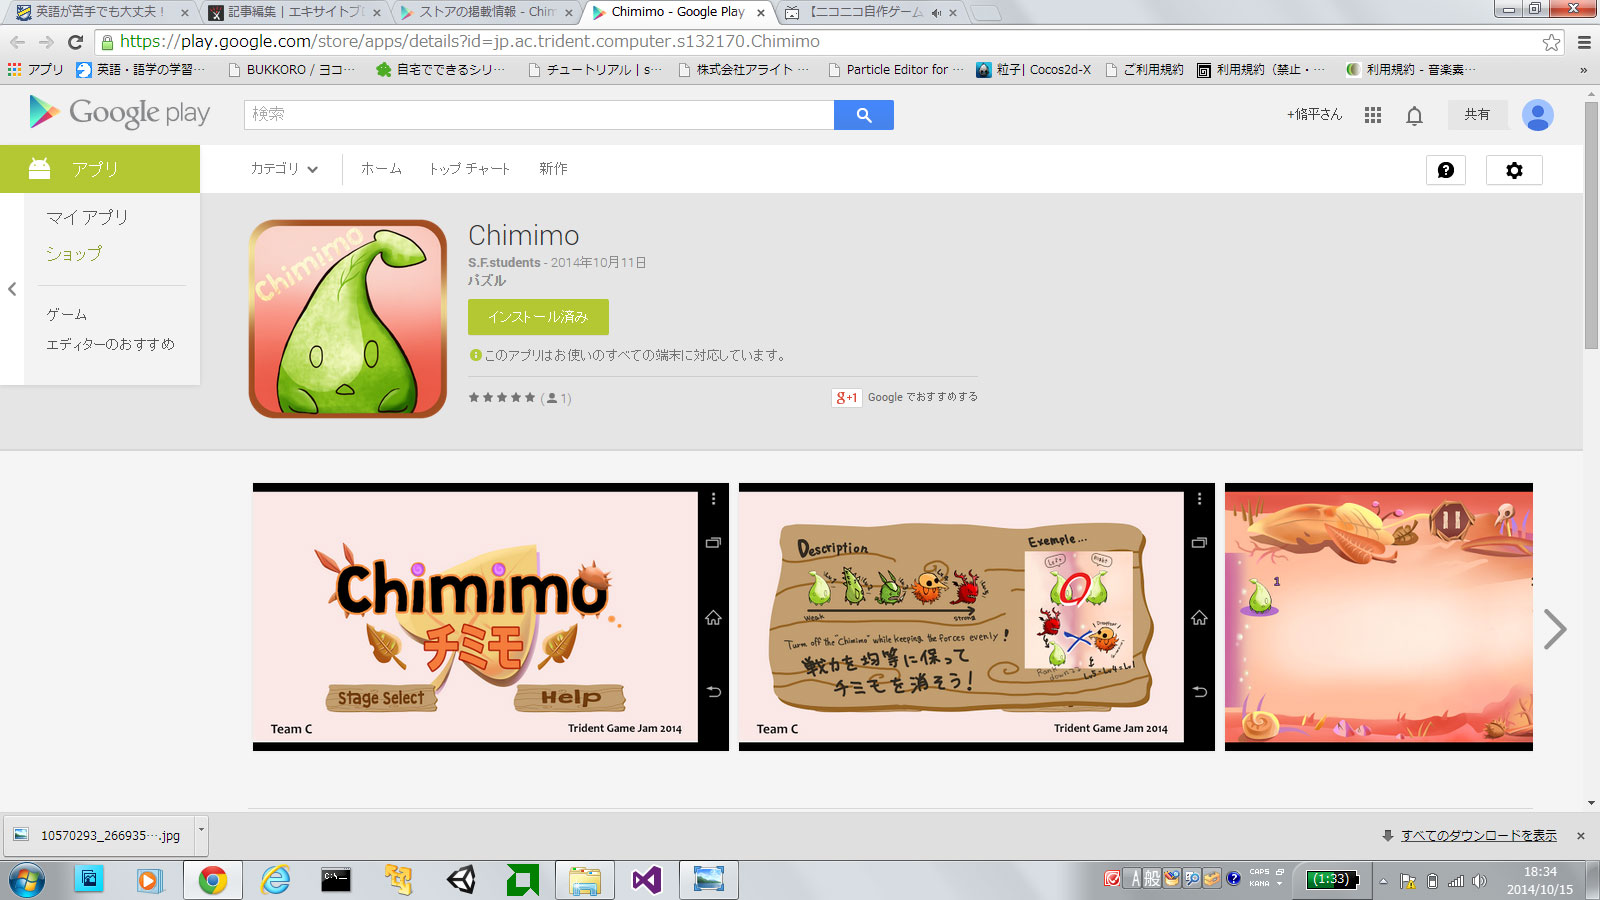Viewport: 1600px width, 900px height.
Task: Open BUKKORO bookmark
Action: [292, 70]
